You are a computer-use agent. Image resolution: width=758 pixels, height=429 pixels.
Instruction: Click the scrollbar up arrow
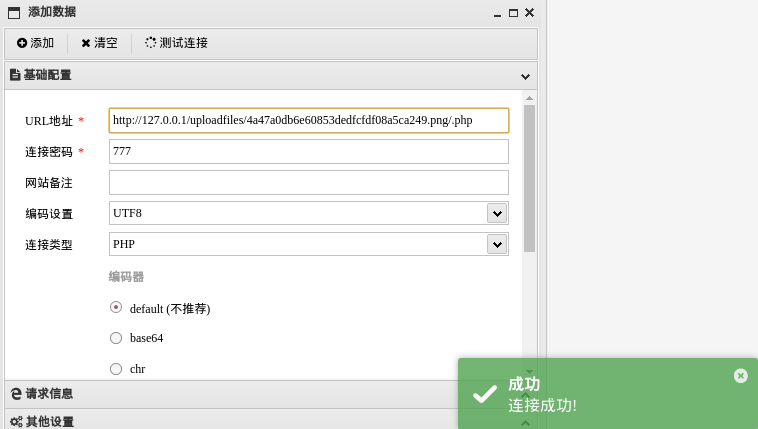529,98
